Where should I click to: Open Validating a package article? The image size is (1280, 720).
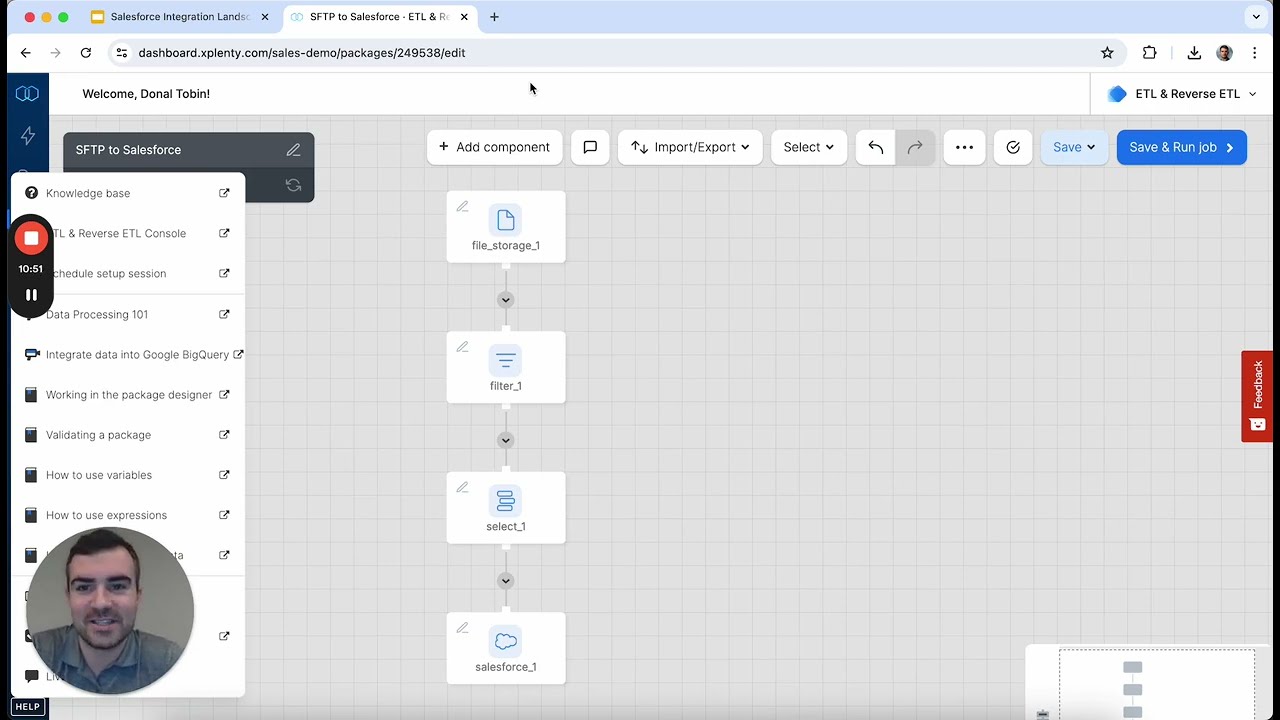[128, 435]
